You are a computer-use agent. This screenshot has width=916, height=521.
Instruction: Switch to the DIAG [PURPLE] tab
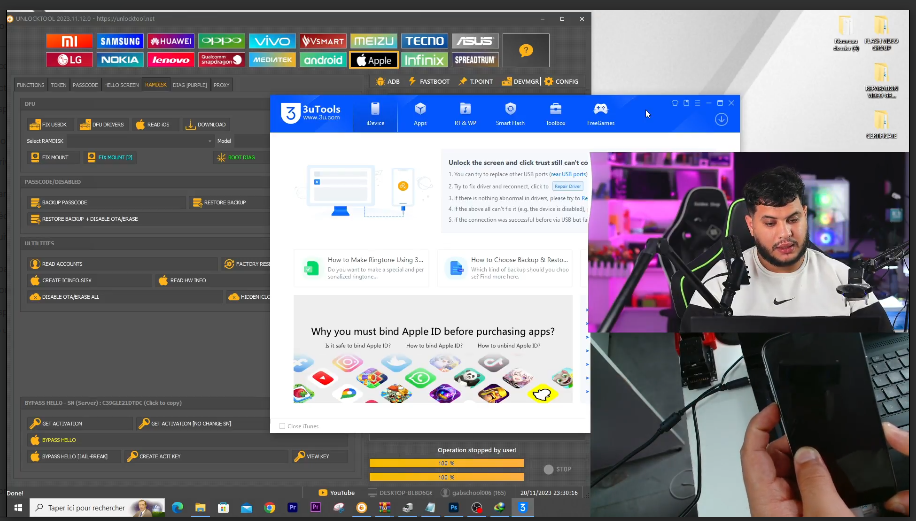tap(190, 85)
